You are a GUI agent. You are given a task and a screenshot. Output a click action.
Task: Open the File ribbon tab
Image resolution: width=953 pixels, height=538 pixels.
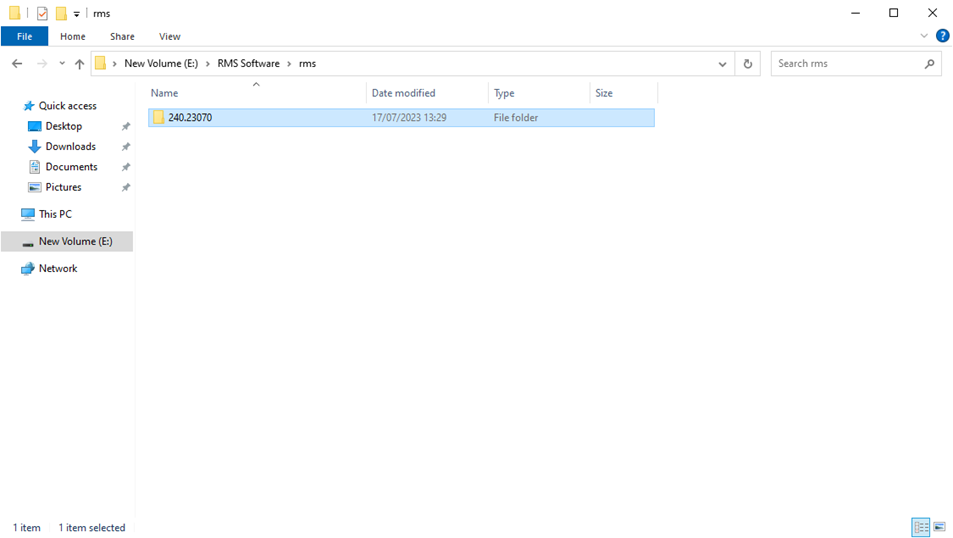24,36
